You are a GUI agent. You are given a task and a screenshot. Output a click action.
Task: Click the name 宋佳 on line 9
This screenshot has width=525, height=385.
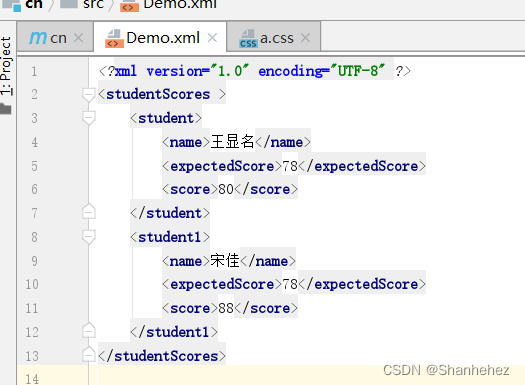click(225, 260)
